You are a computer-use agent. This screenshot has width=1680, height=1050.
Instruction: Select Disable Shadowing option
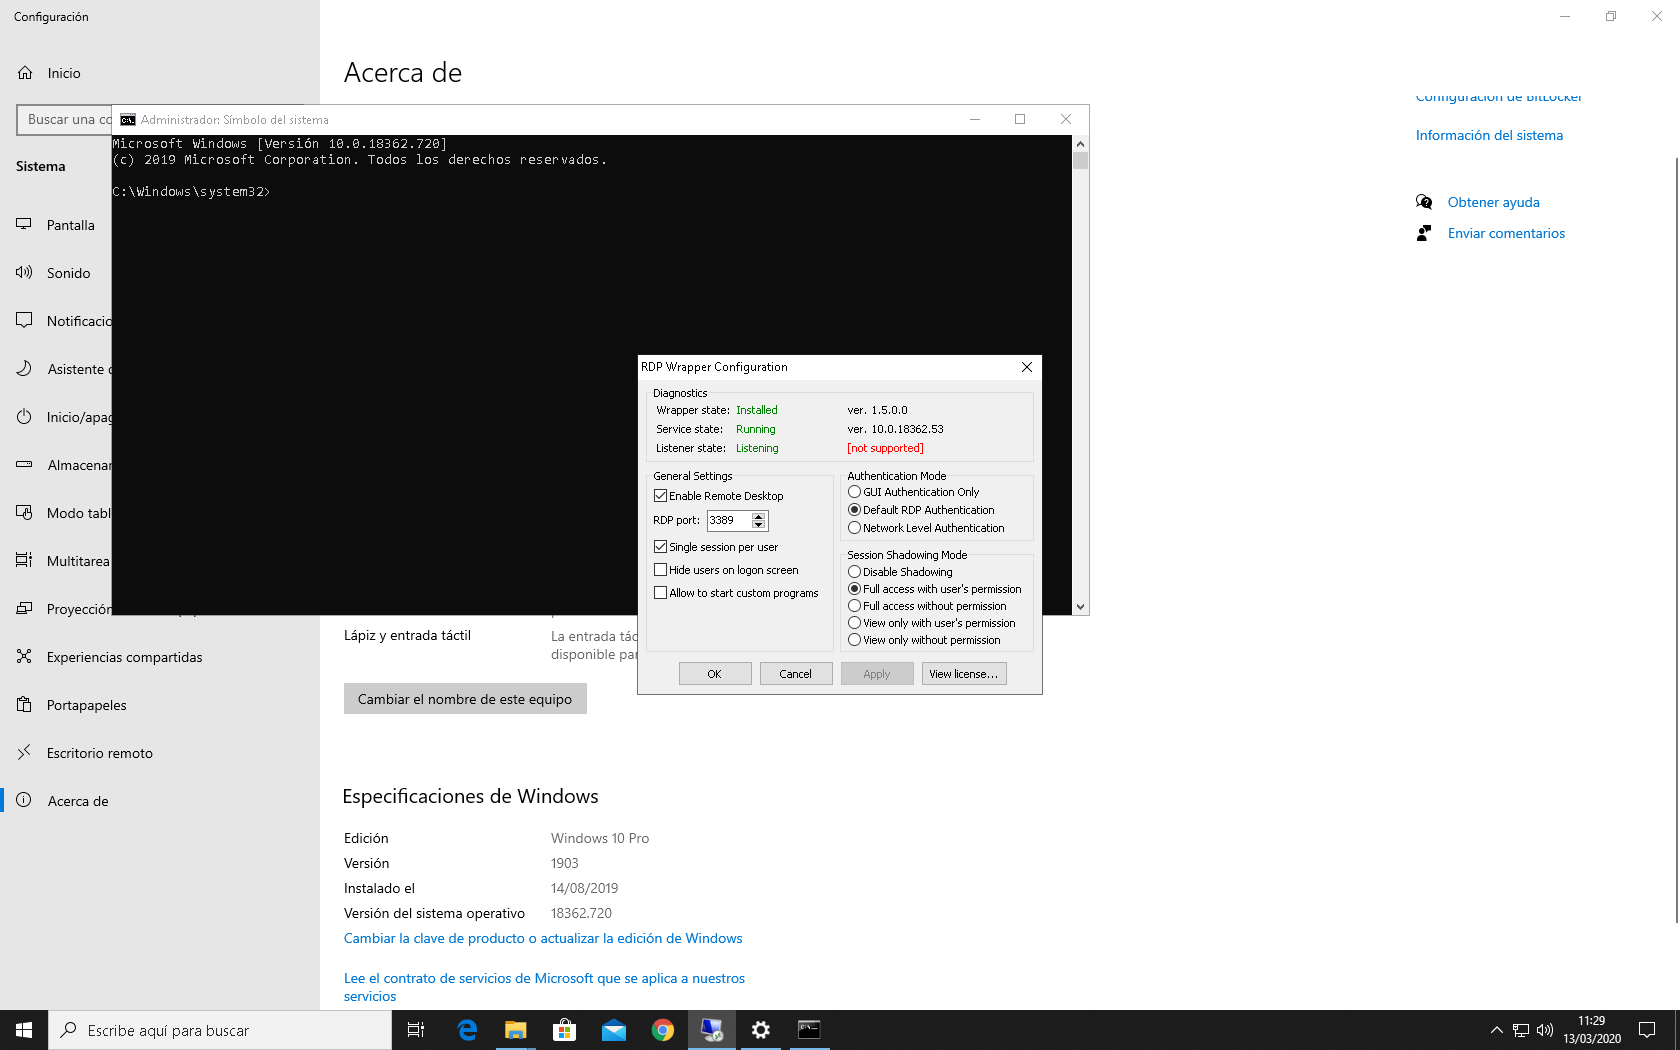tap(854, 572)
